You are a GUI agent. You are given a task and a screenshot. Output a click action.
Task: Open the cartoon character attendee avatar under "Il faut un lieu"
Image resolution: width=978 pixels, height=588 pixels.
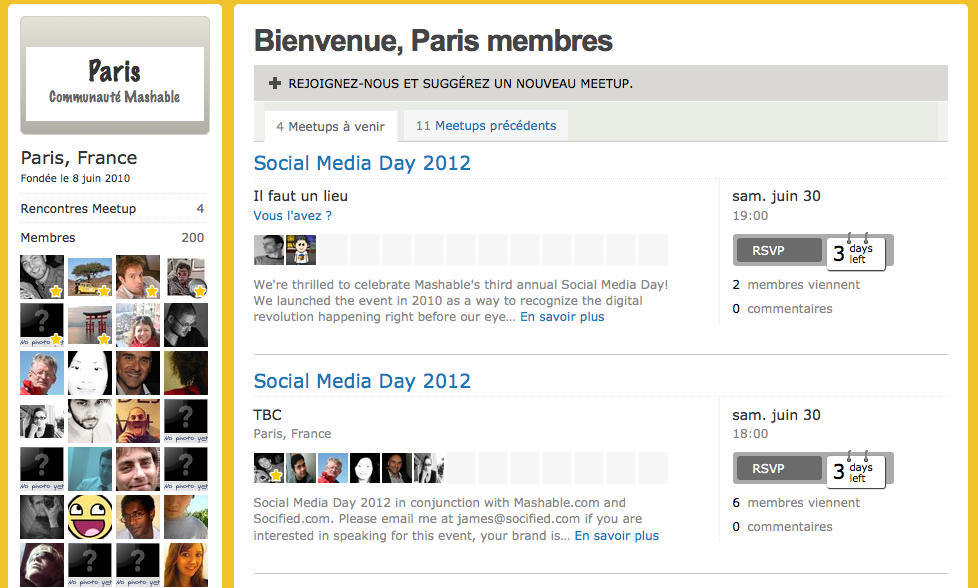[301, 250]
